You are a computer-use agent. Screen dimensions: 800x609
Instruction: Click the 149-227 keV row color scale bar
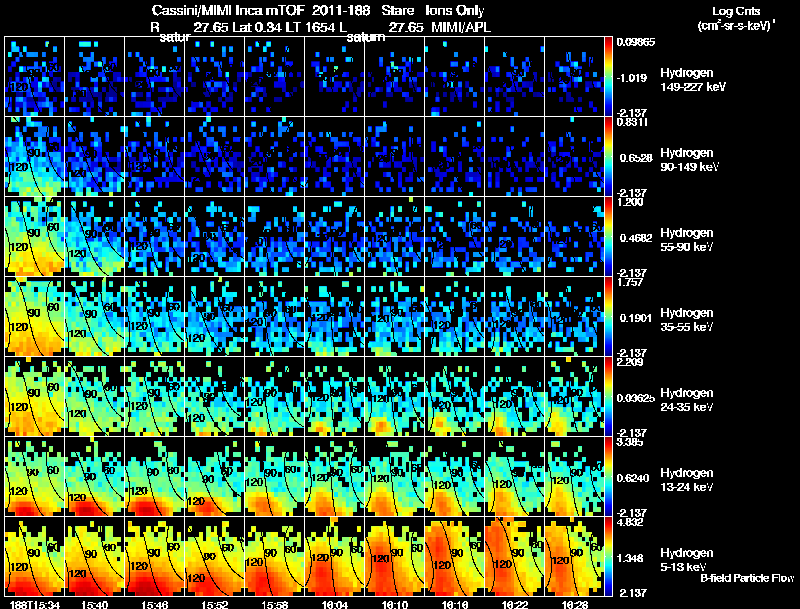[608, 77]
